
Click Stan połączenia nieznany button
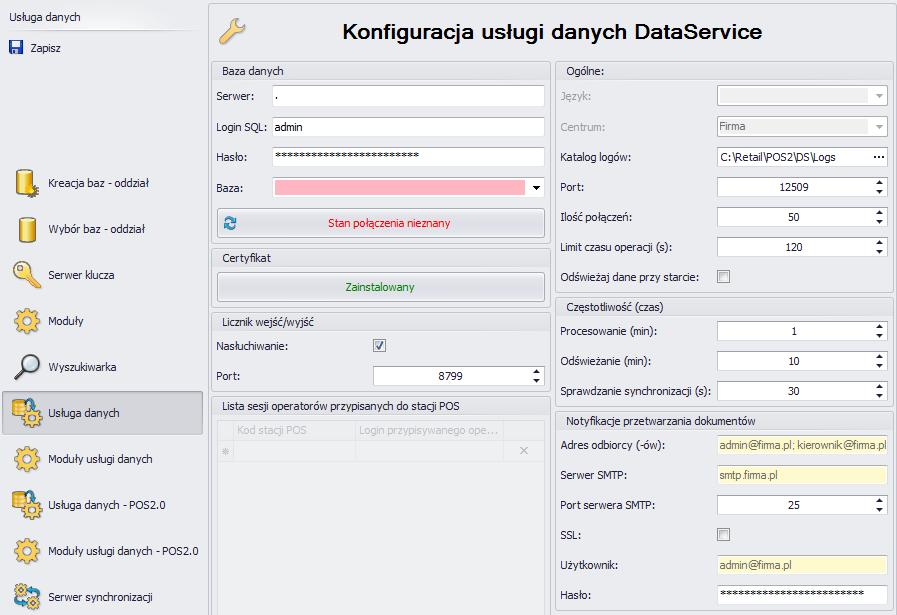click(x=380, y=223)
